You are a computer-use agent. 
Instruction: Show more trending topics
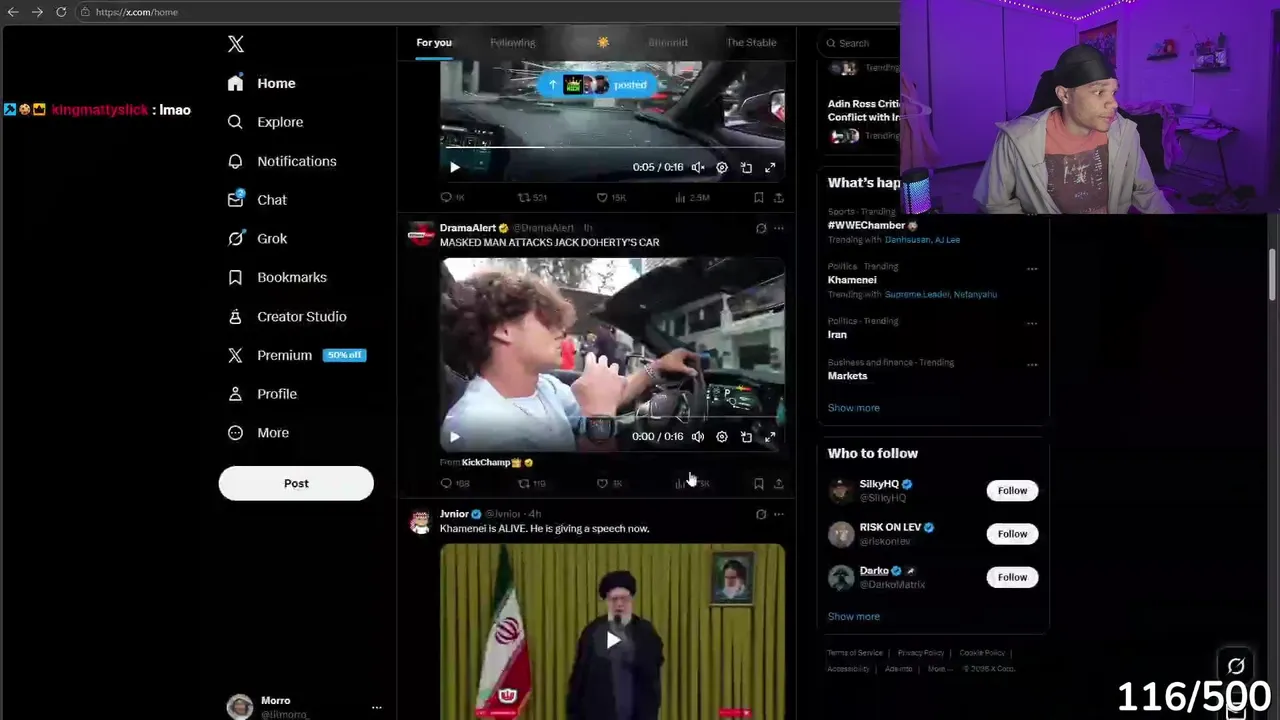click(x=853, y=408)
